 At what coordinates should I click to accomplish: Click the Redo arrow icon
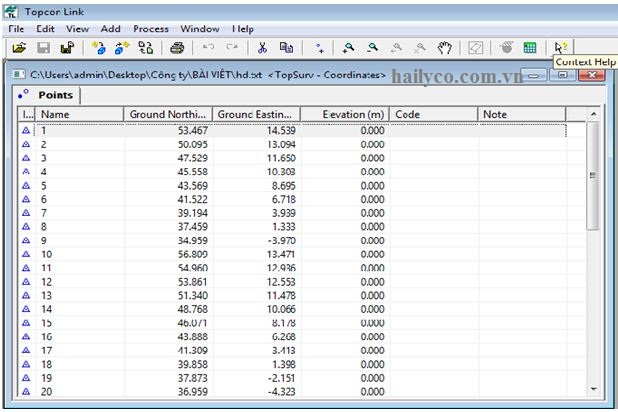tap(232, 47)
